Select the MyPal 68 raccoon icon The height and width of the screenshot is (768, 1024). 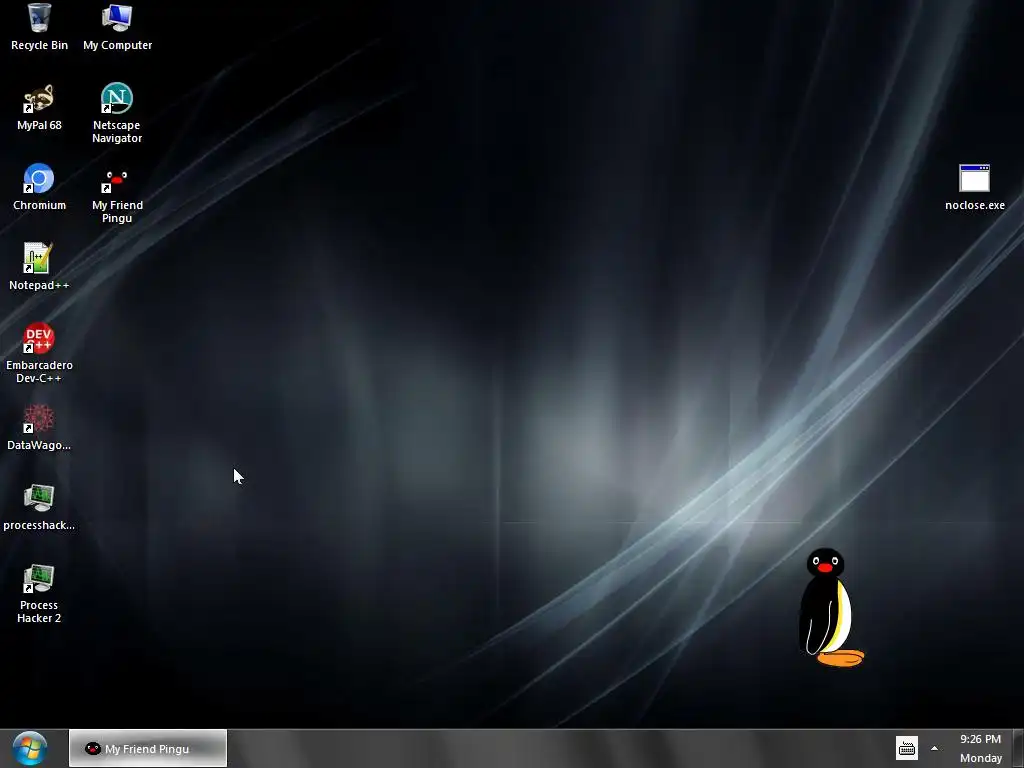coord(39,108)
